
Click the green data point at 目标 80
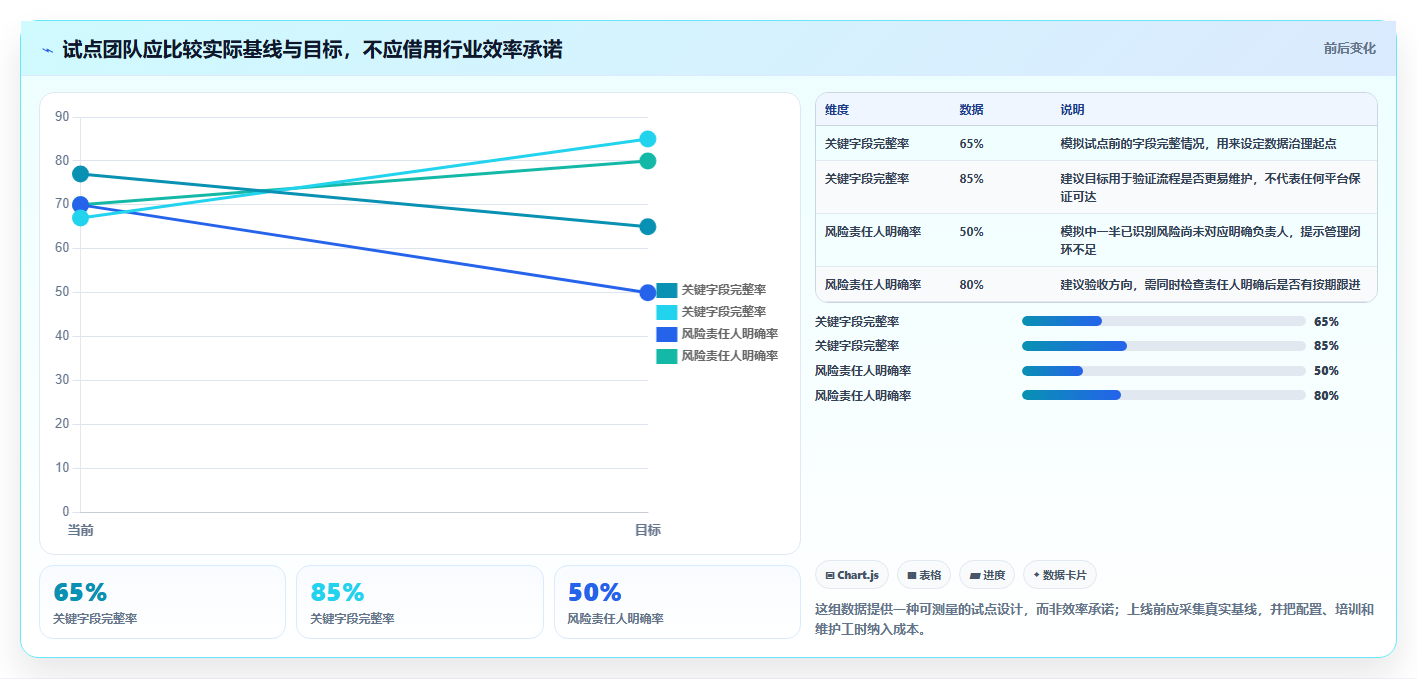(648, 161)
